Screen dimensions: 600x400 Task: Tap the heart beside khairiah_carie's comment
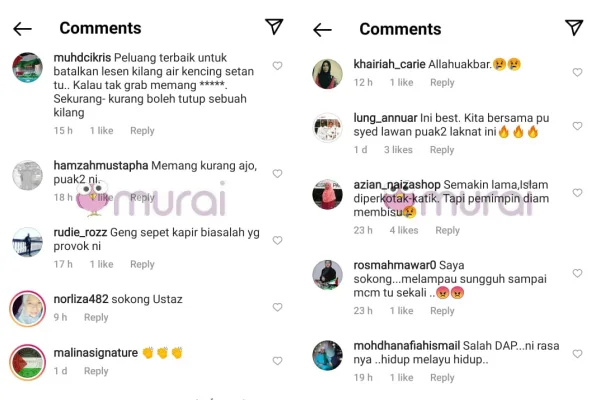click(577, 72)
